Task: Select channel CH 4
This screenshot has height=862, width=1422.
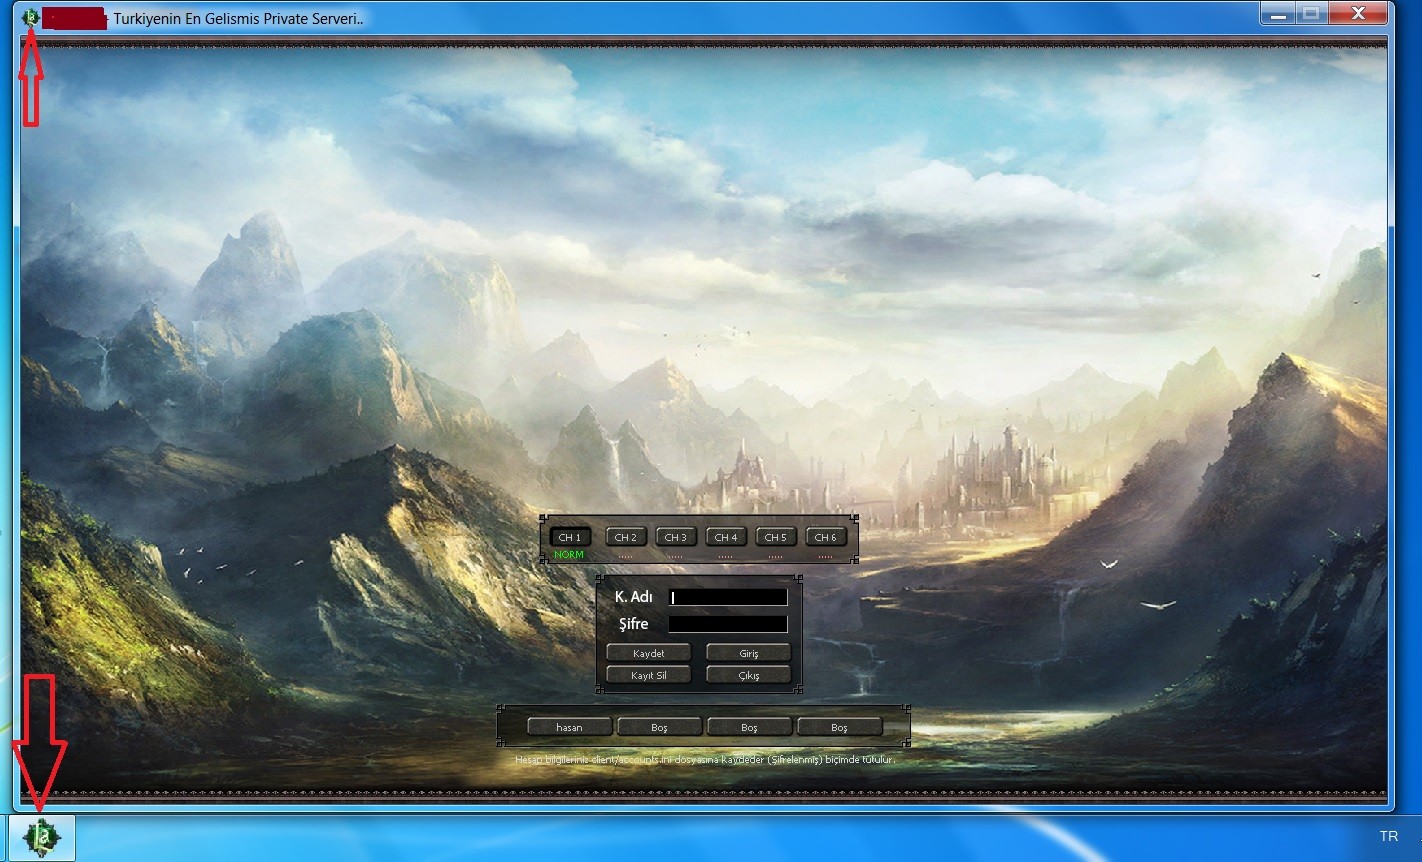Action: (x=726, y=537)
